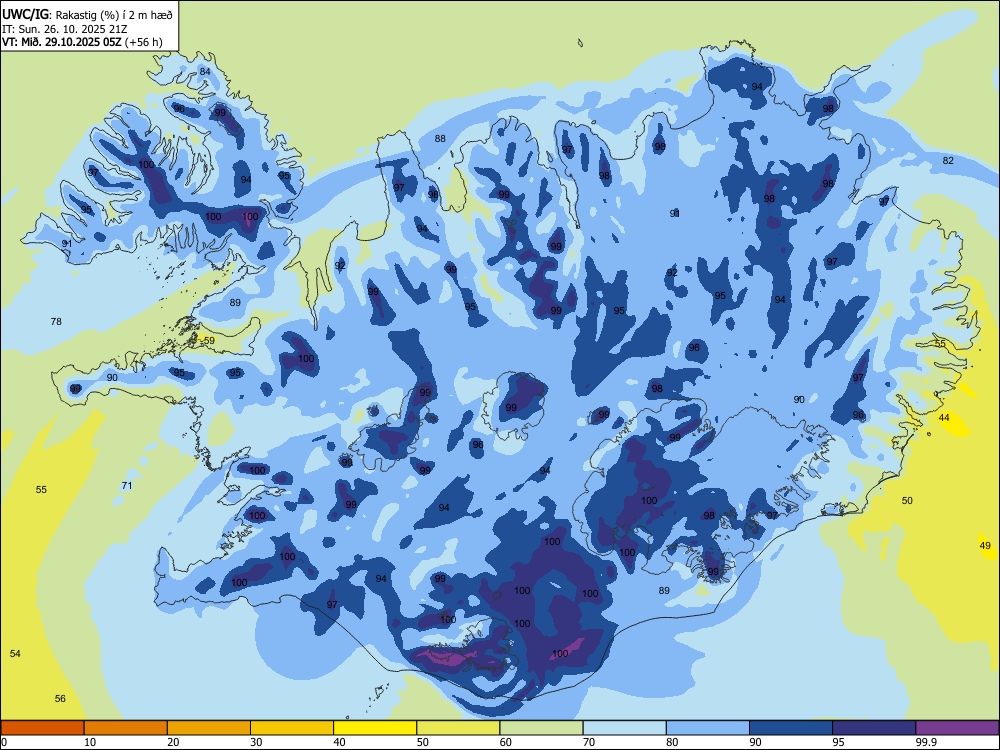Click the humidity value '54' on the map
1000x750 pixels.
point(15,654)
